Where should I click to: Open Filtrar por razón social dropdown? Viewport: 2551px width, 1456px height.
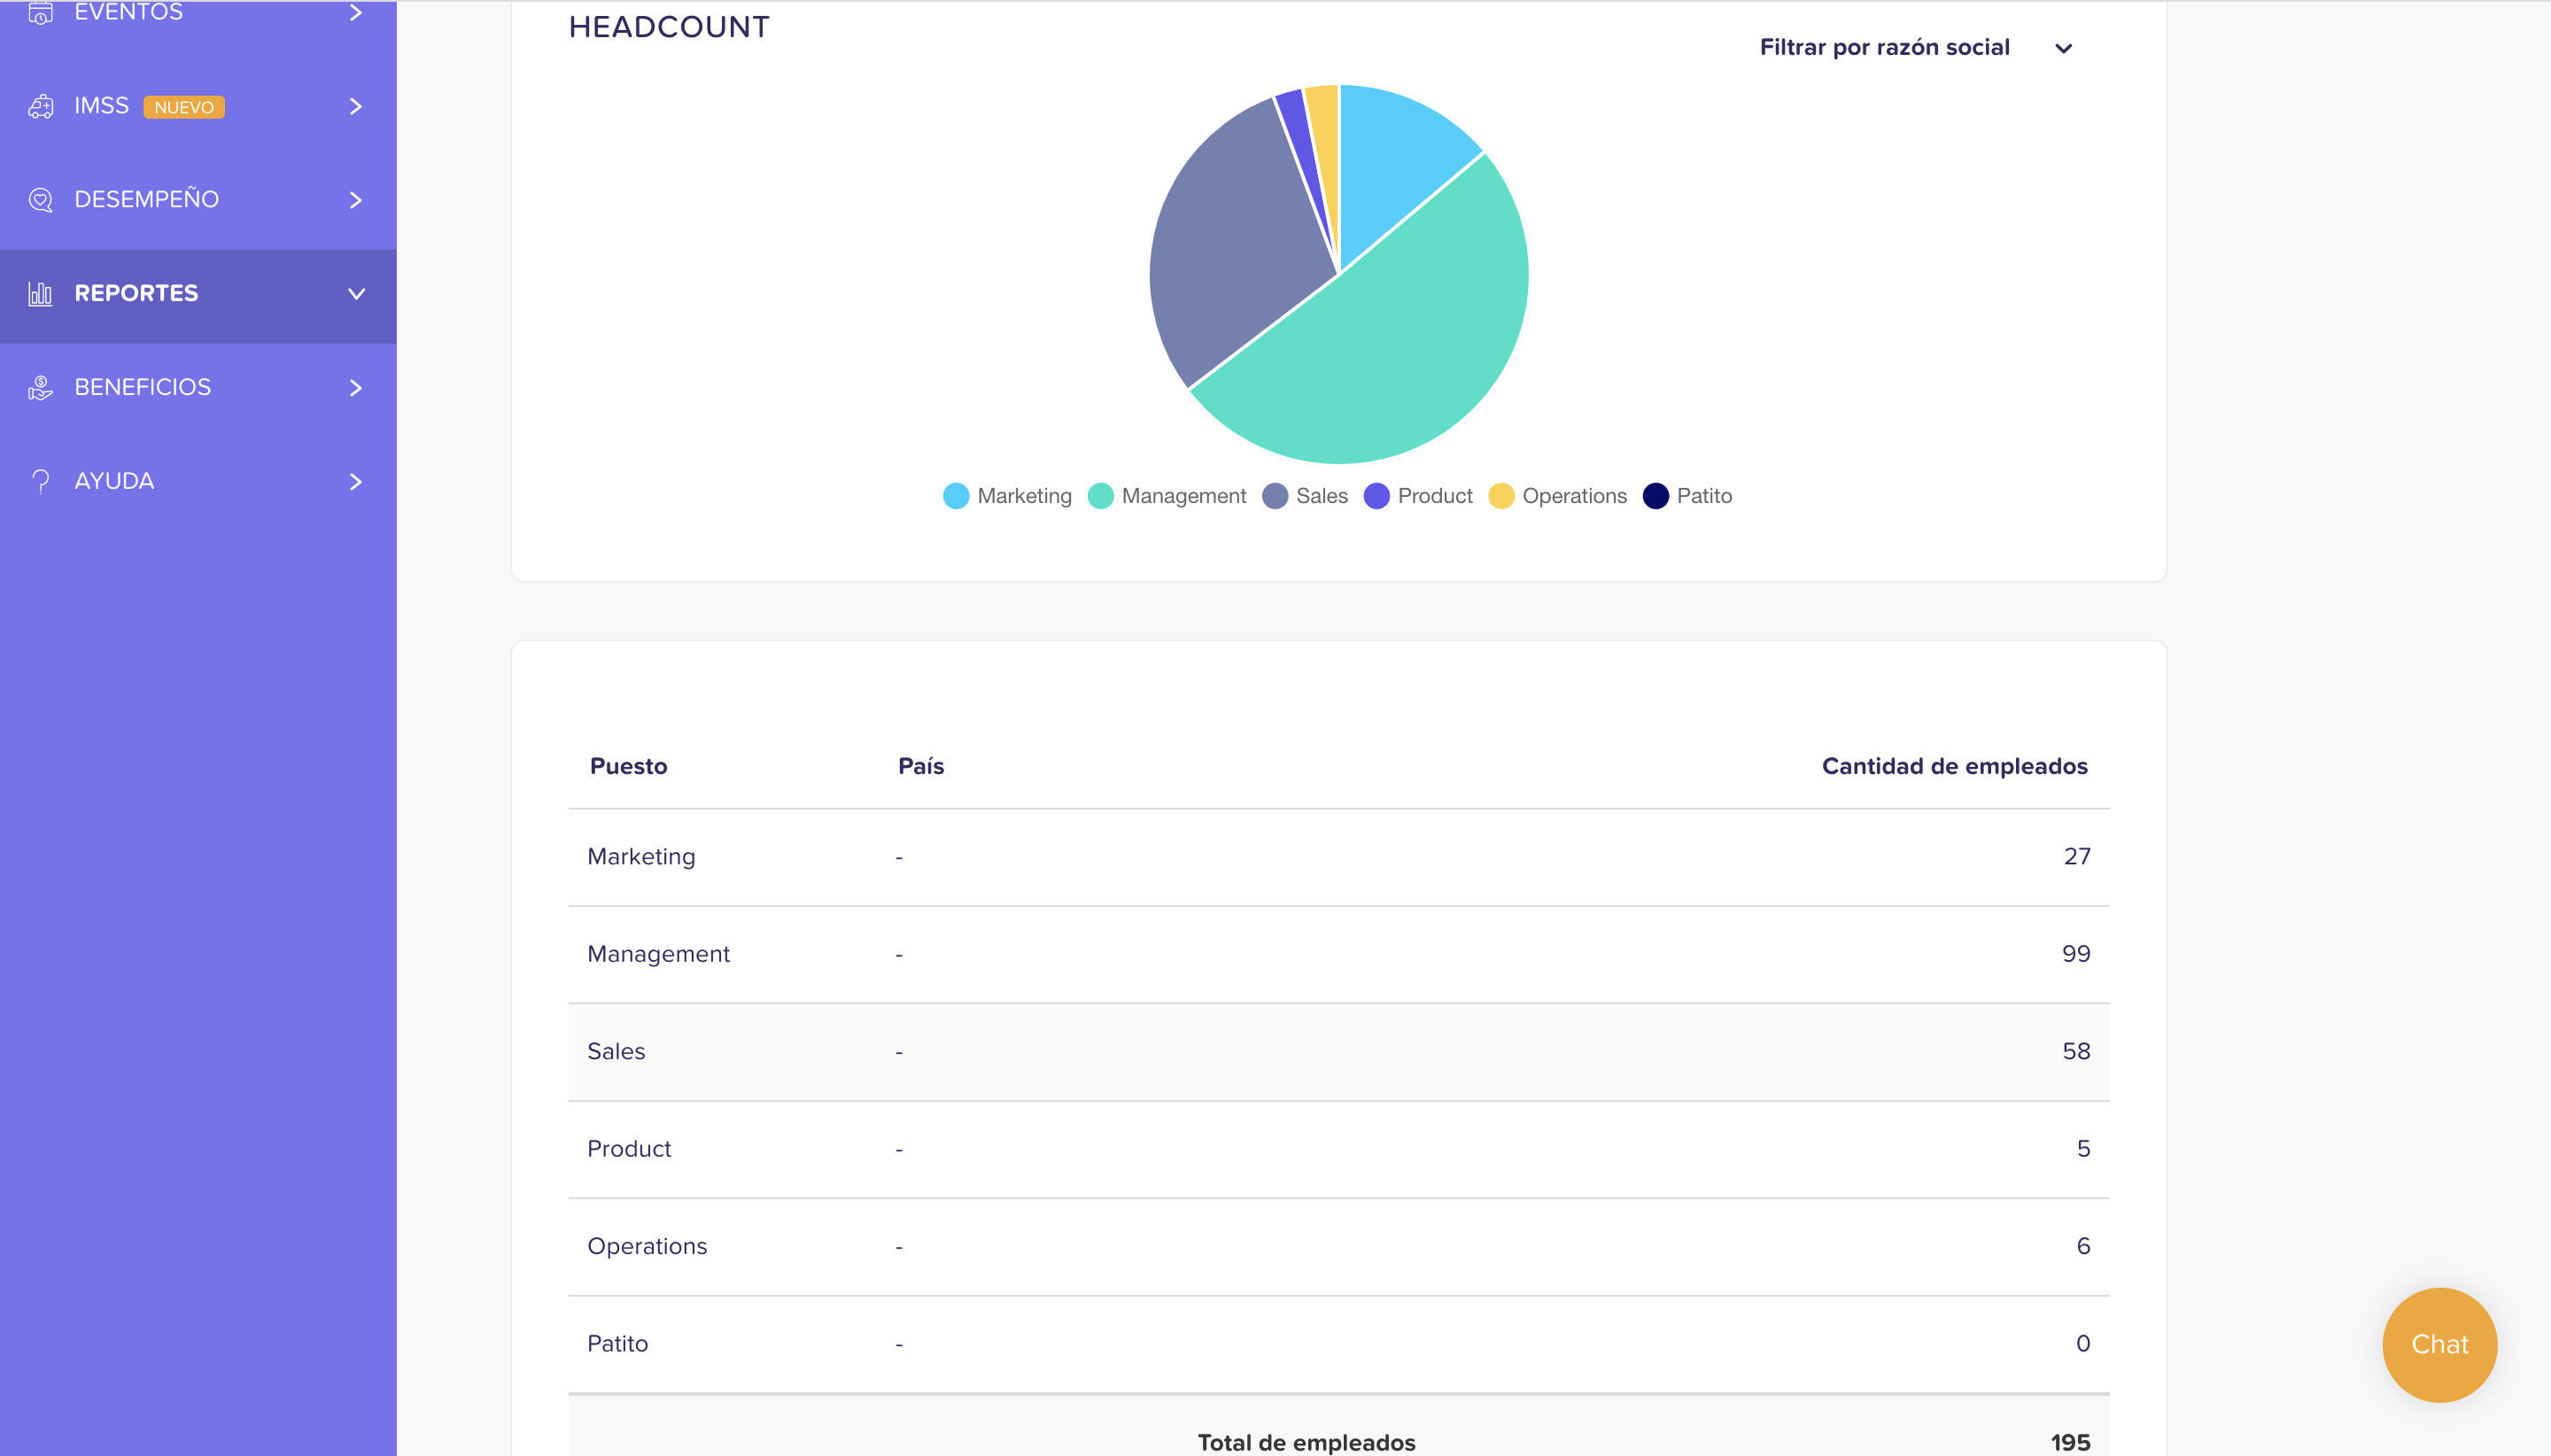[1916, 47]
